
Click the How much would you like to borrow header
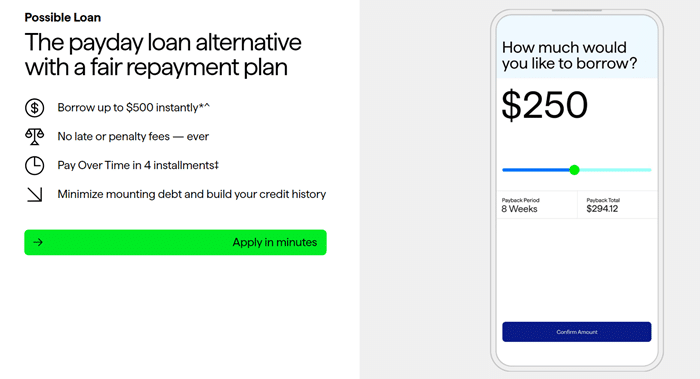[569, 55]
